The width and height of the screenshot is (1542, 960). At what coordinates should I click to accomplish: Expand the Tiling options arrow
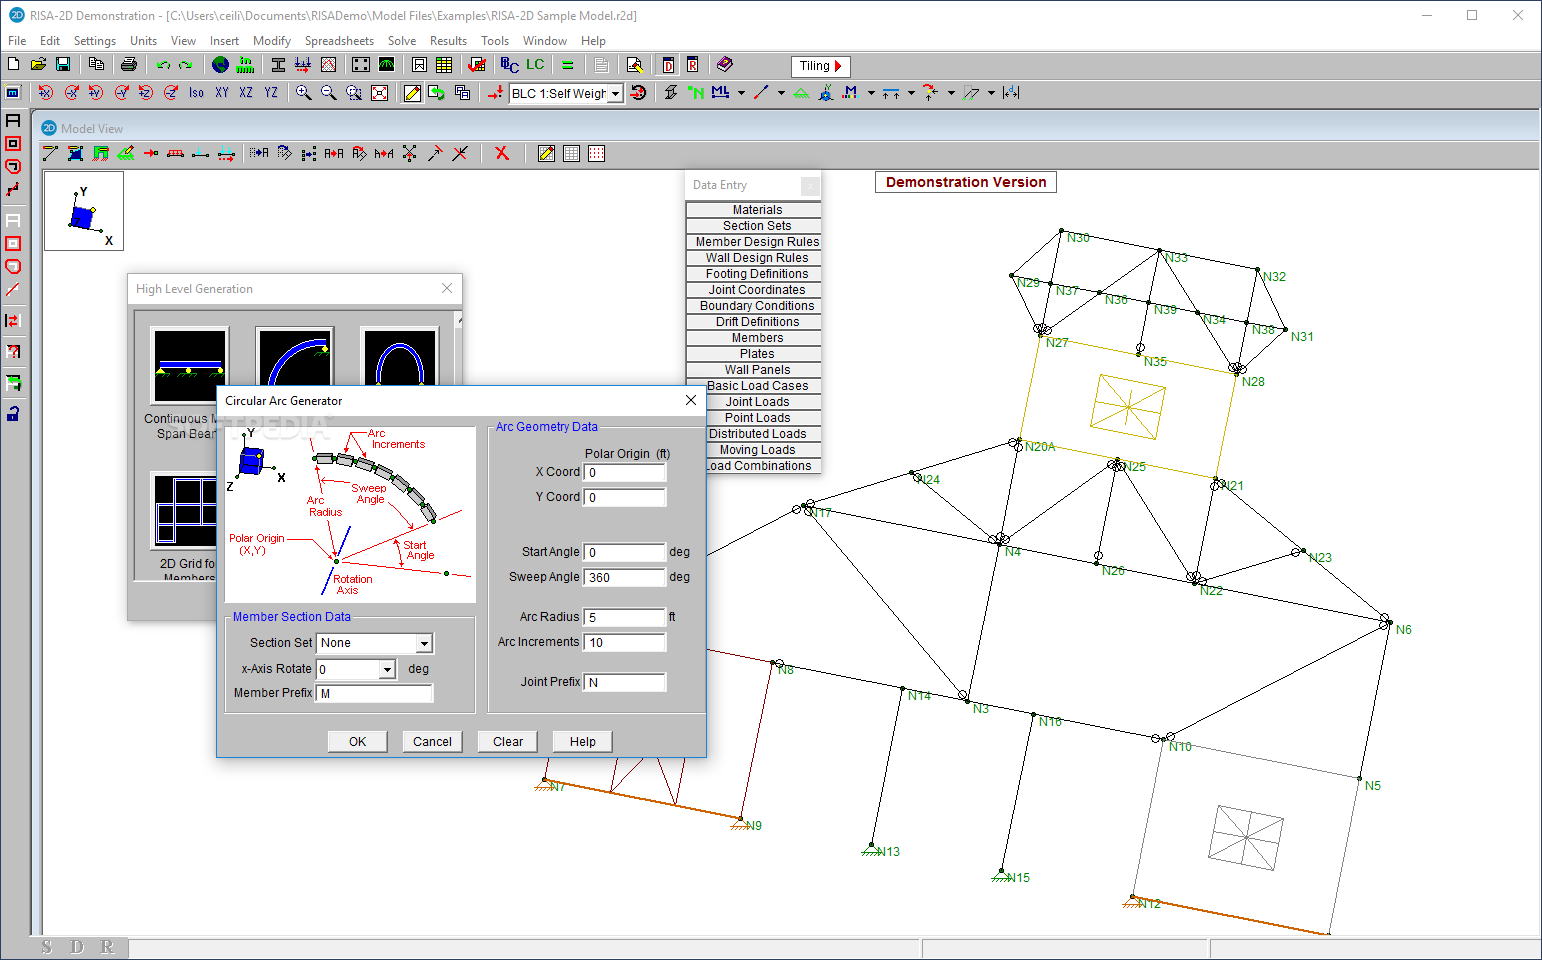838,66
